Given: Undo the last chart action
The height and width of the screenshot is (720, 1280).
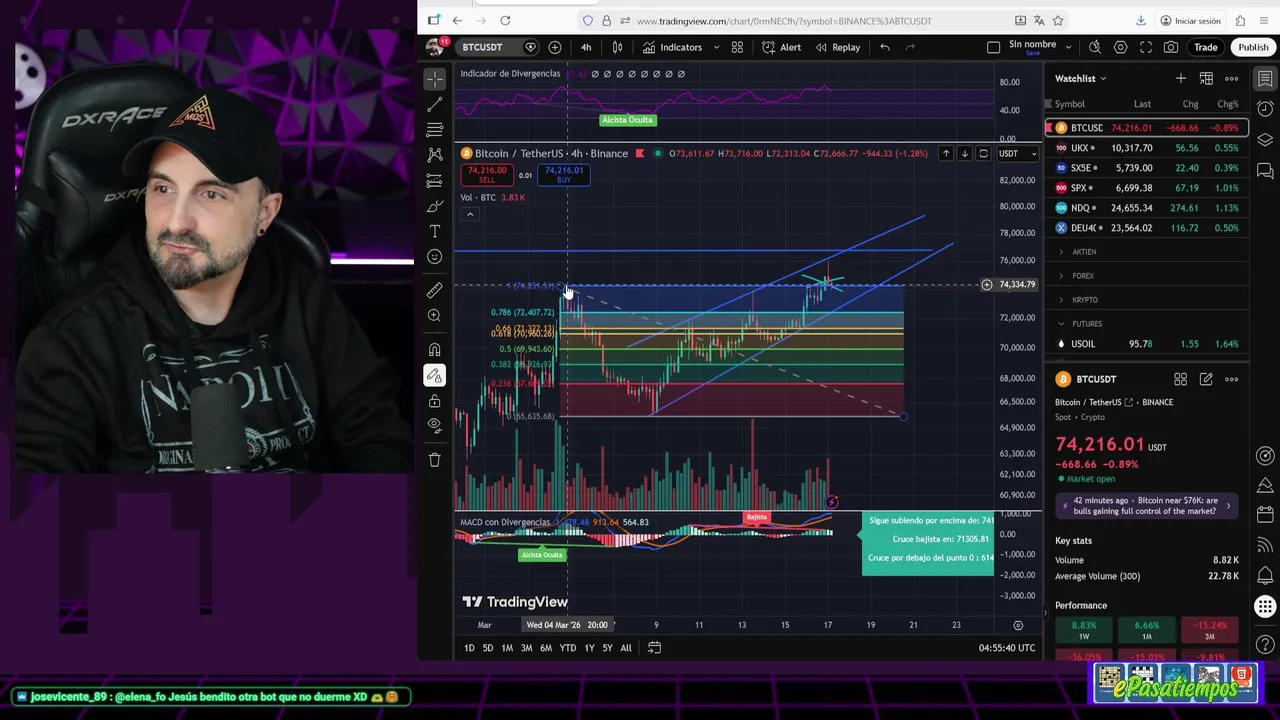Looking at the screenshot, I should 885,47.
